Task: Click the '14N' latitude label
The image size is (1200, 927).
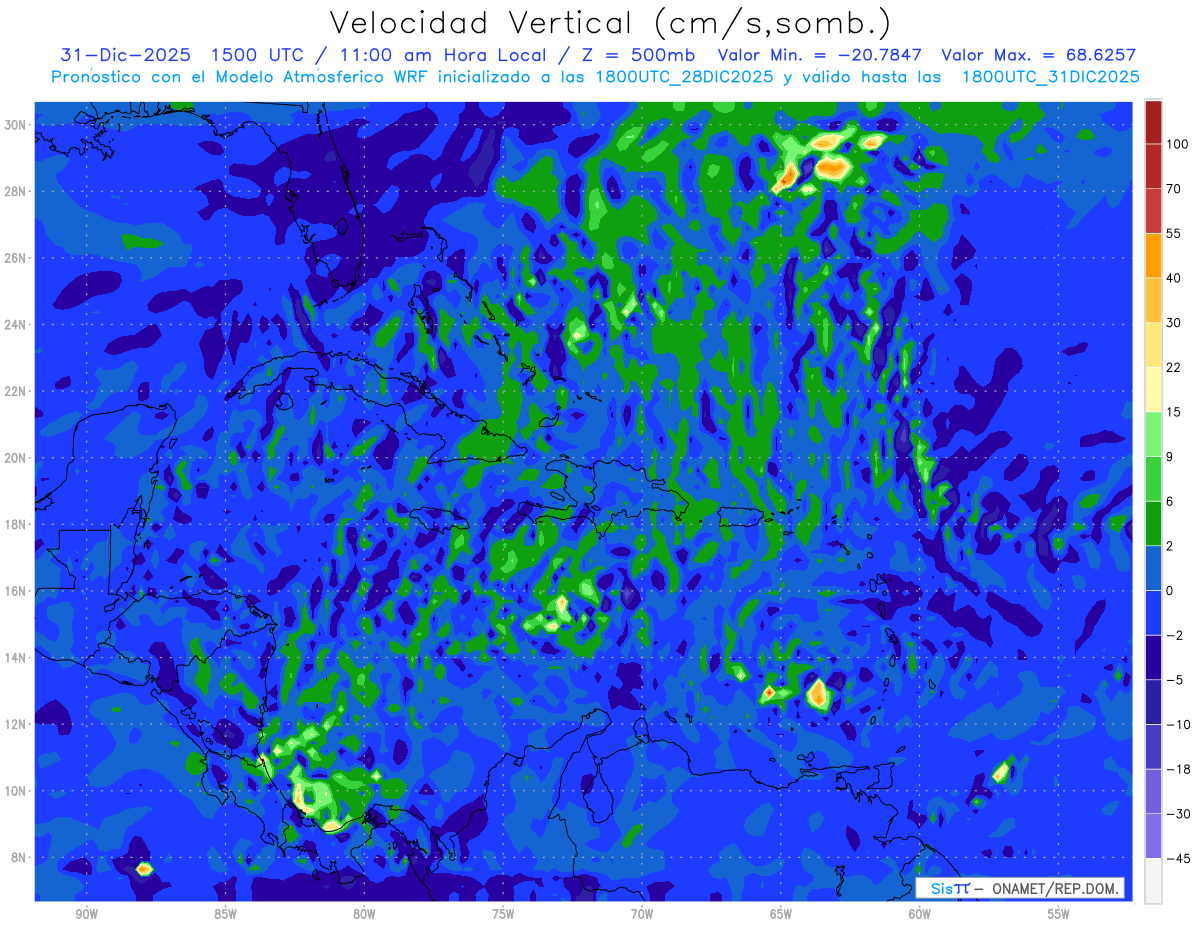Action: pyautogui.click(x=17, y=658)
